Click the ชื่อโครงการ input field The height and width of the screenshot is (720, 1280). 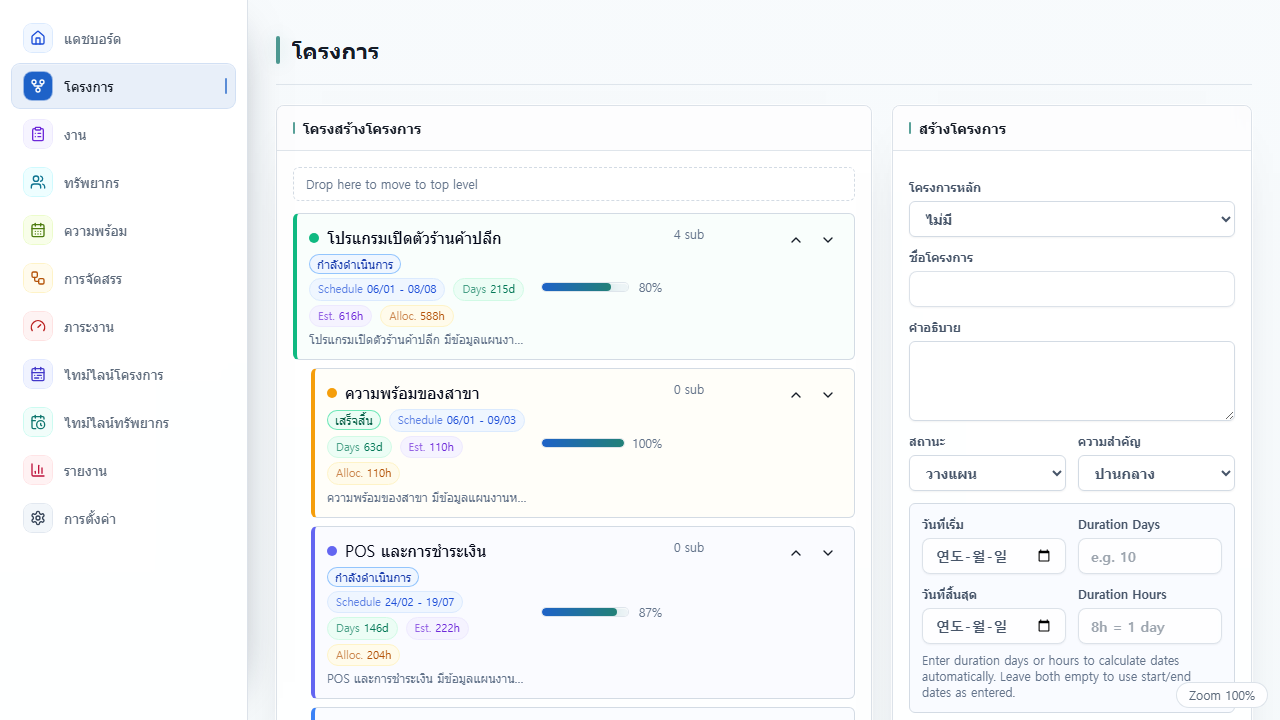coord(1072,289)
